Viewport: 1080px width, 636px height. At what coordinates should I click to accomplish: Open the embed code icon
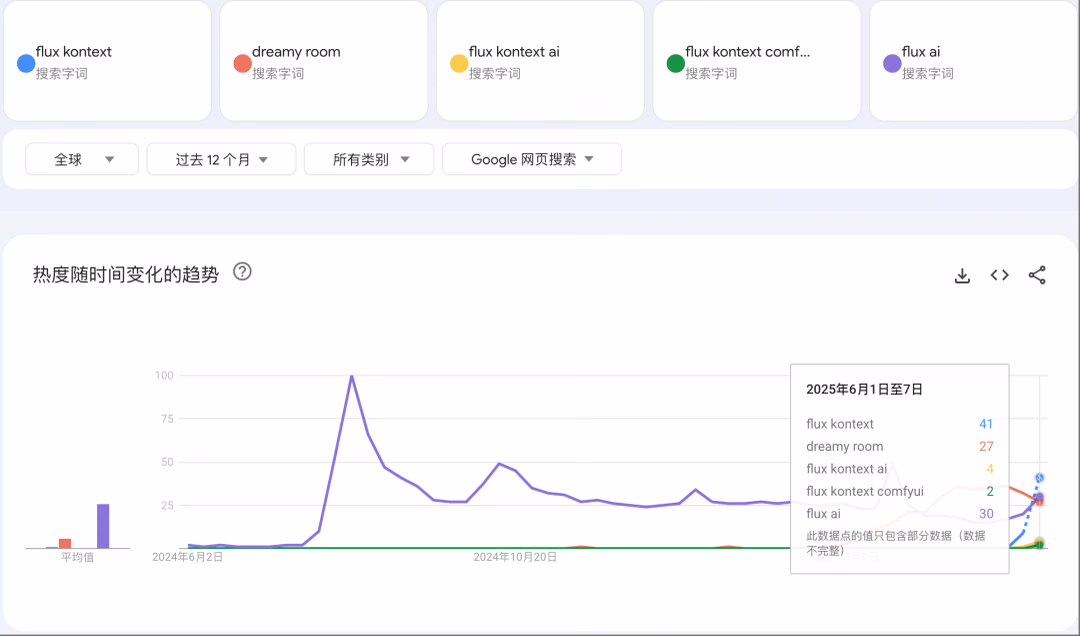(999, 276)
